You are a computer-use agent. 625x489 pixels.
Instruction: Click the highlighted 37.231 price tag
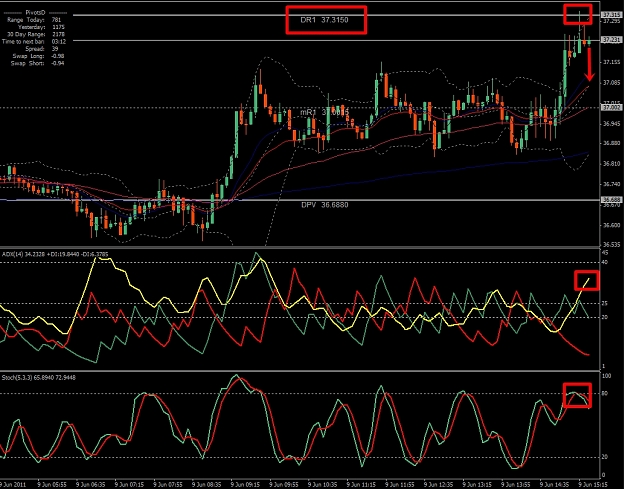(x=612, y=40)
